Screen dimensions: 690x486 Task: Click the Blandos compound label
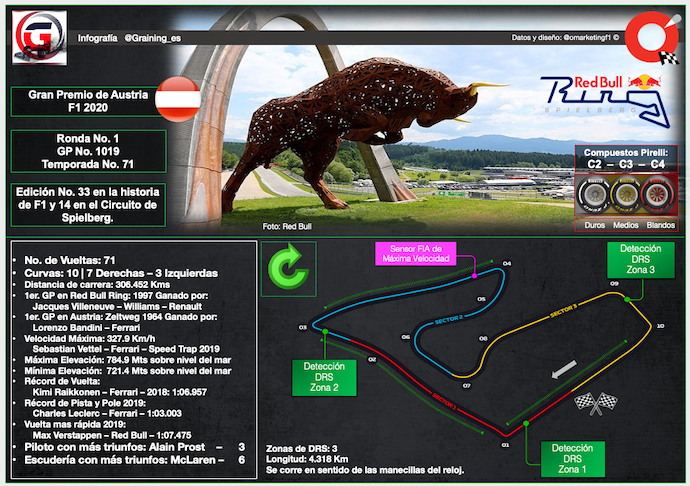click(660, 226)
